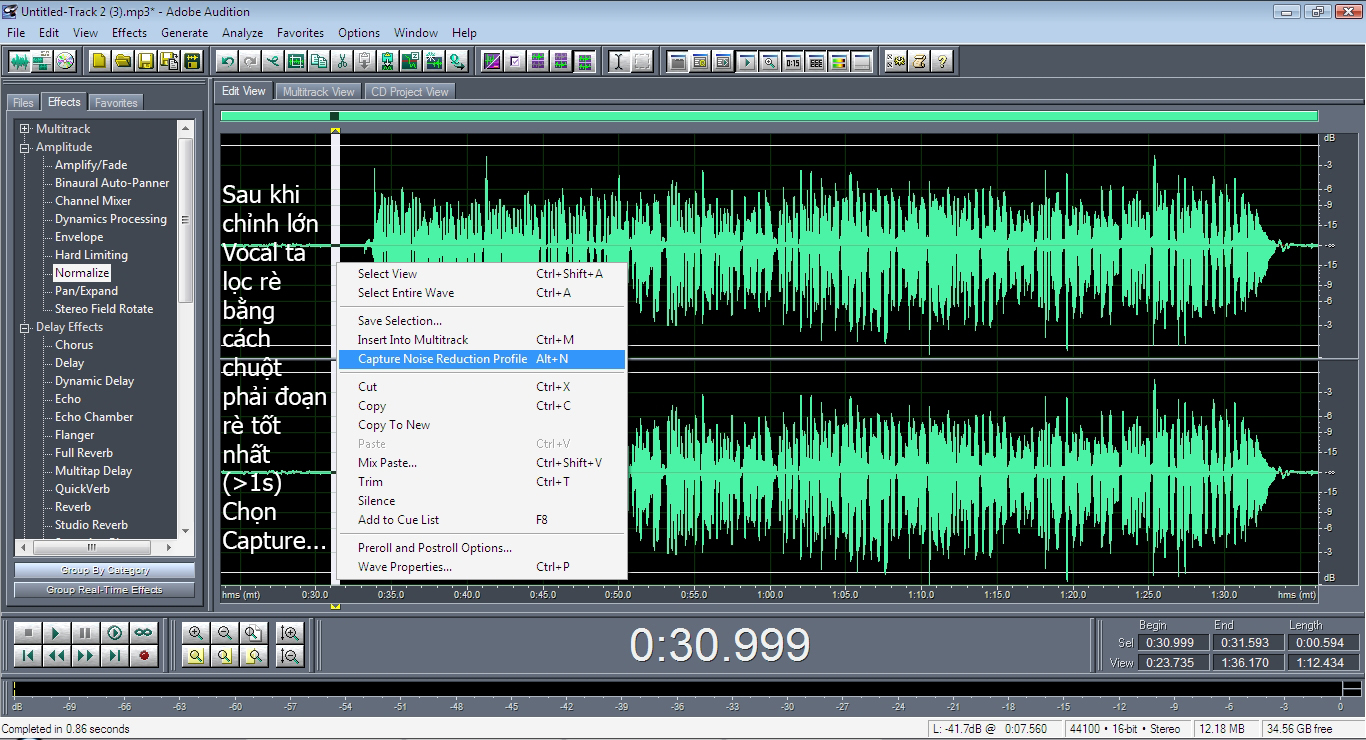Screen dimensions: 1366x740
Task: Collapse the Delay Effects group
Action: coord(25,327)
